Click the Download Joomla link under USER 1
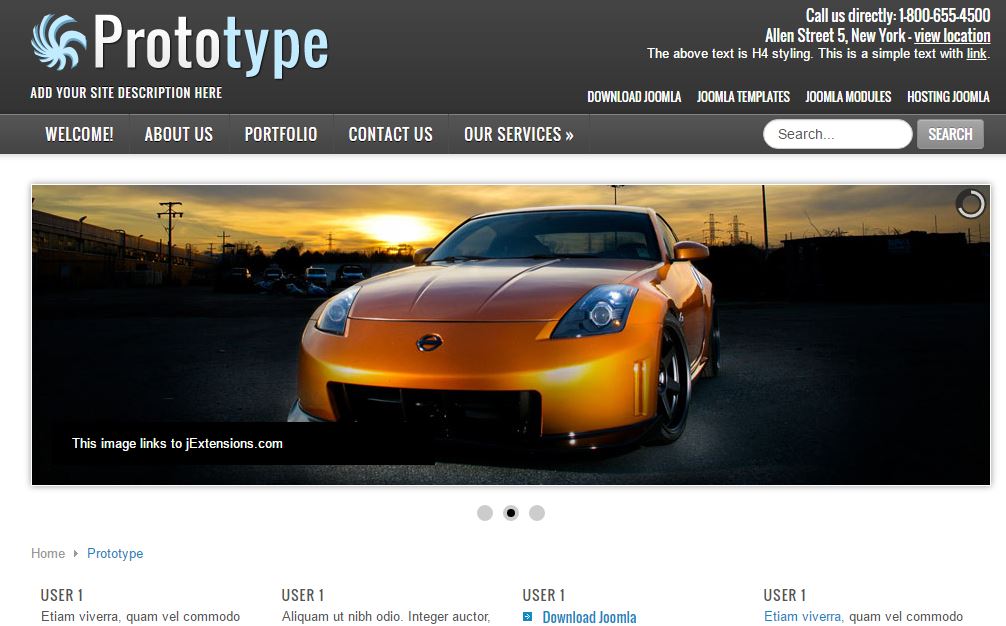 tap(589, 617)
